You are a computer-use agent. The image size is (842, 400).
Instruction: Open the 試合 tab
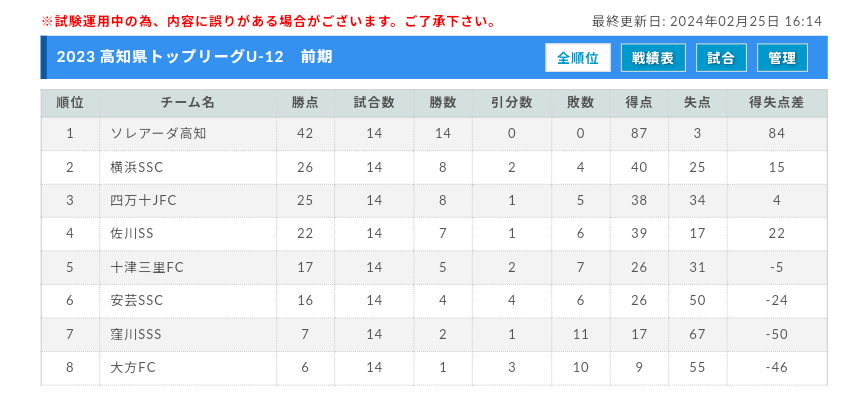[x=721, y=58]
